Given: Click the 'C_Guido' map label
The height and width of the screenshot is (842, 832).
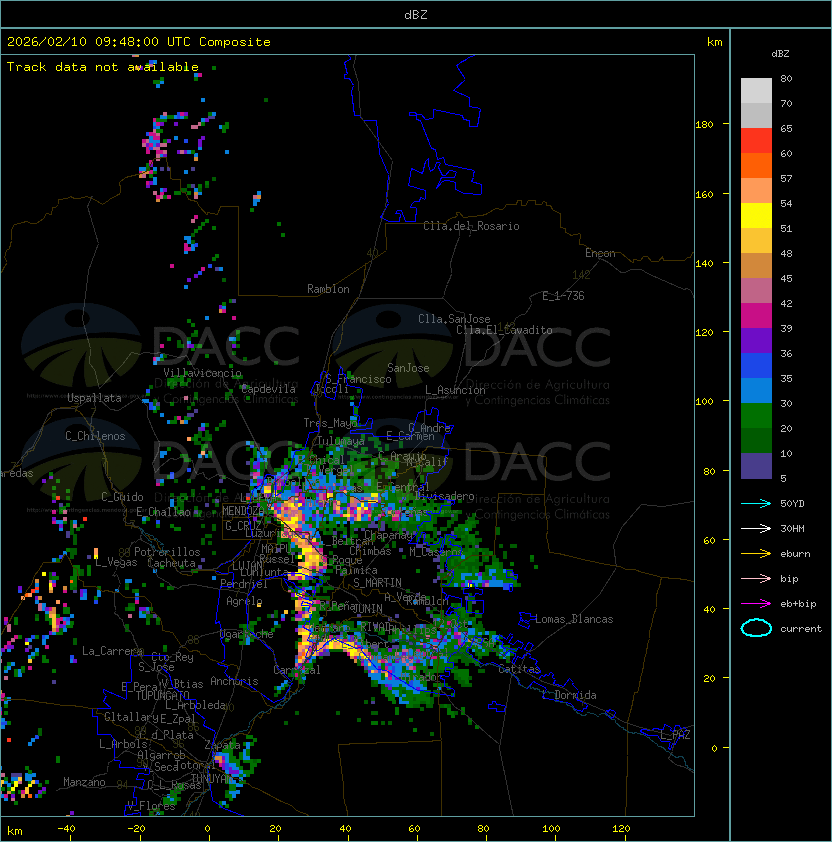Looking at the screenshot, I should 122,497.
